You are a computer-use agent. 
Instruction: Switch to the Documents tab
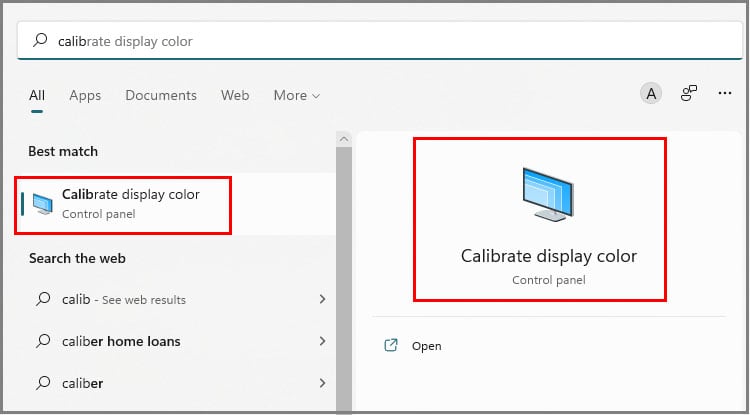(x=161, y=95)
